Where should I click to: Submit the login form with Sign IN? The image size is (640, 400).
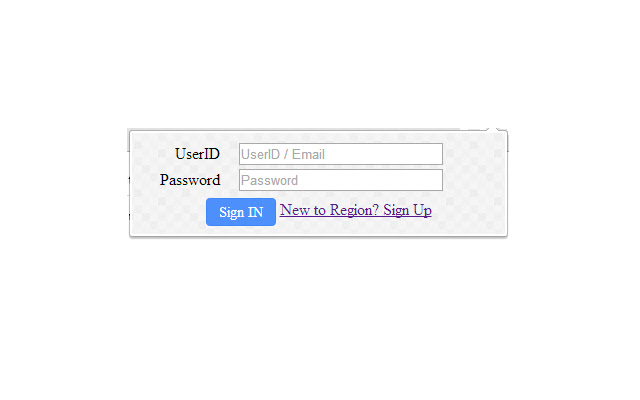[x=241, y=212]
